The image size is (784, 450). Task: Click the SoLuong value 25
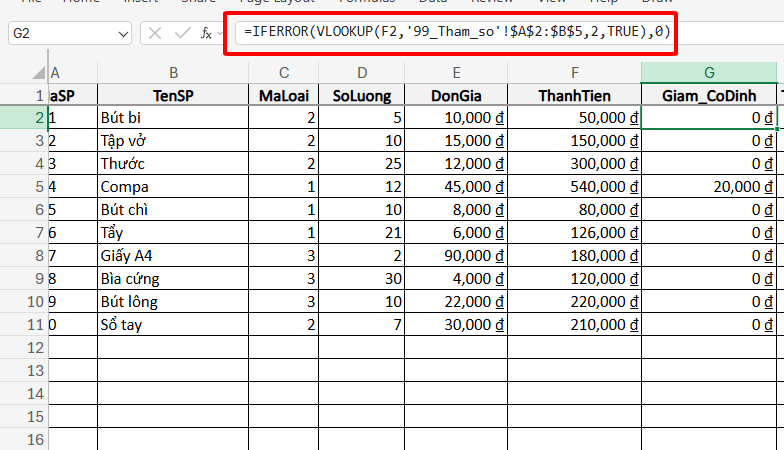point(362,164)
